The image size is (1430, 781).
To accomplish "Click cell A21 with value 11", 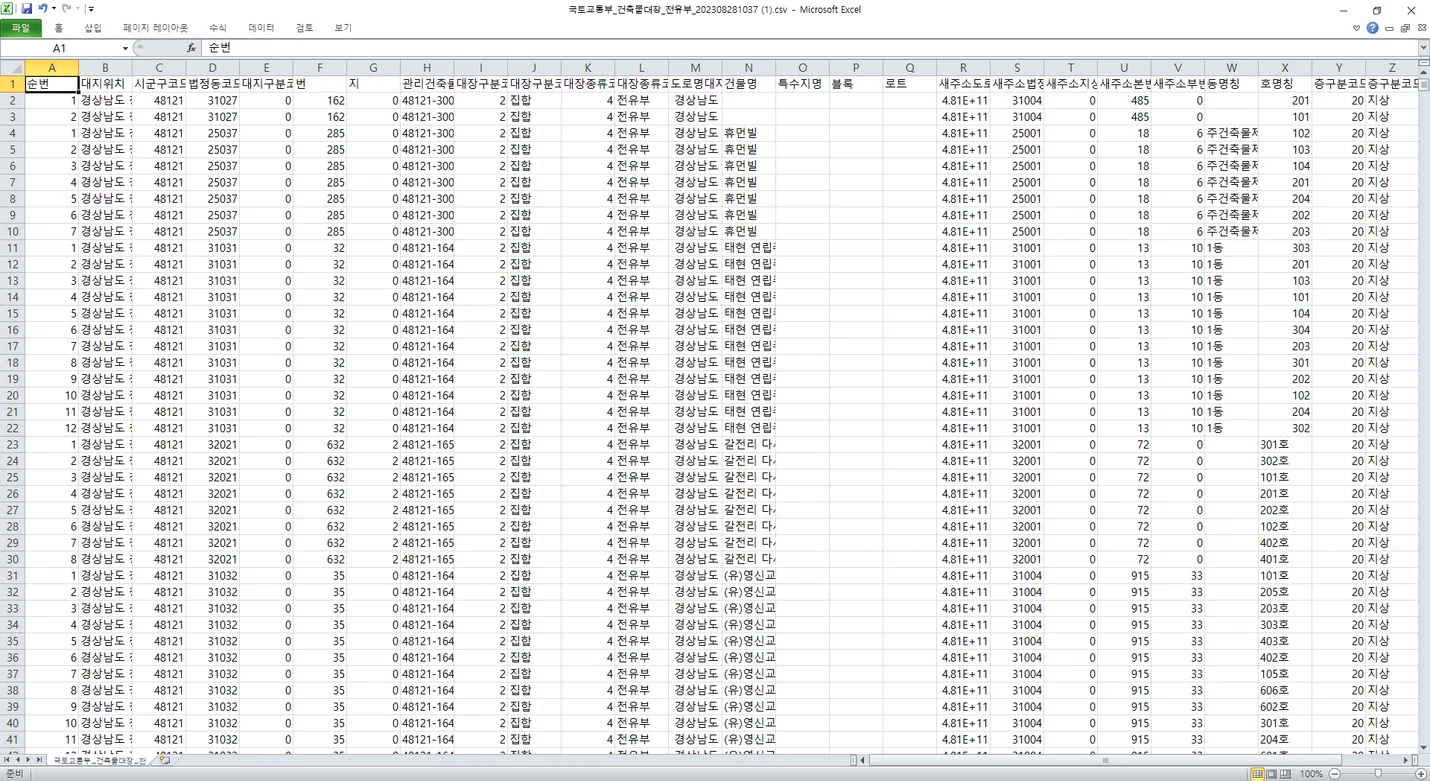I will point(51,412).
